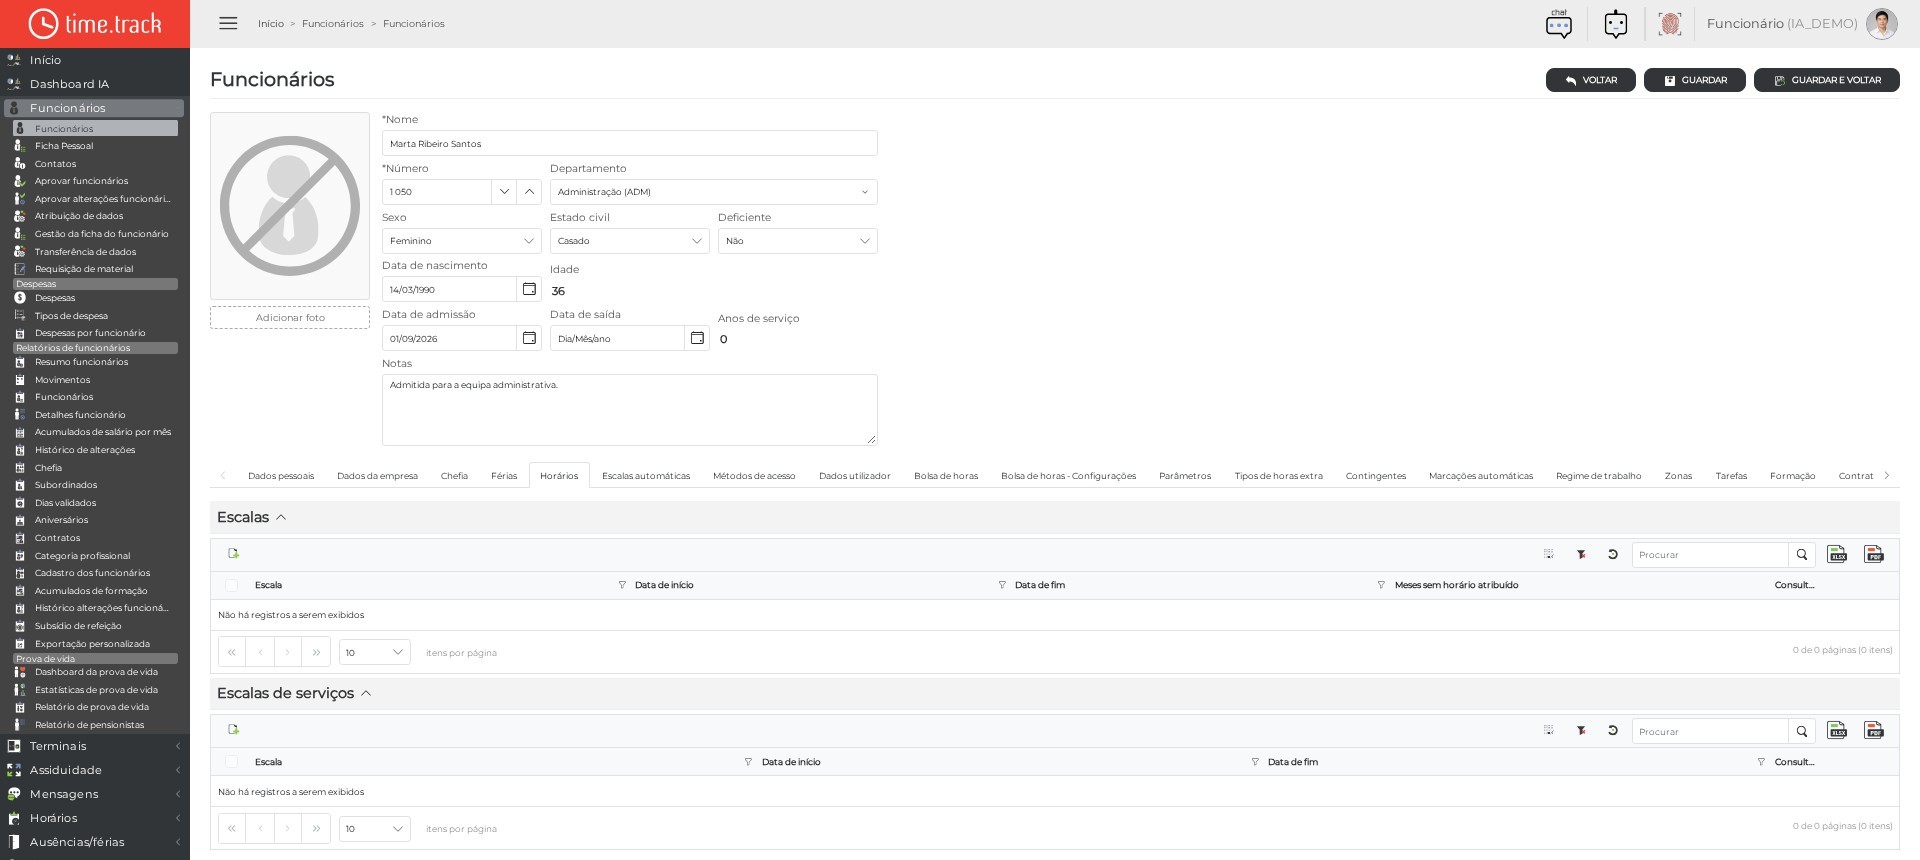Open the Sexo dropdown
This screenshot has height=860, width=1920.
coord(461,241)
